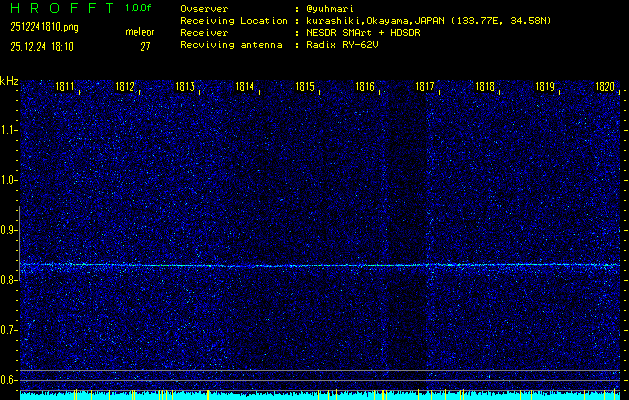Select the 0.9 frequency axis label

point(9,230)
